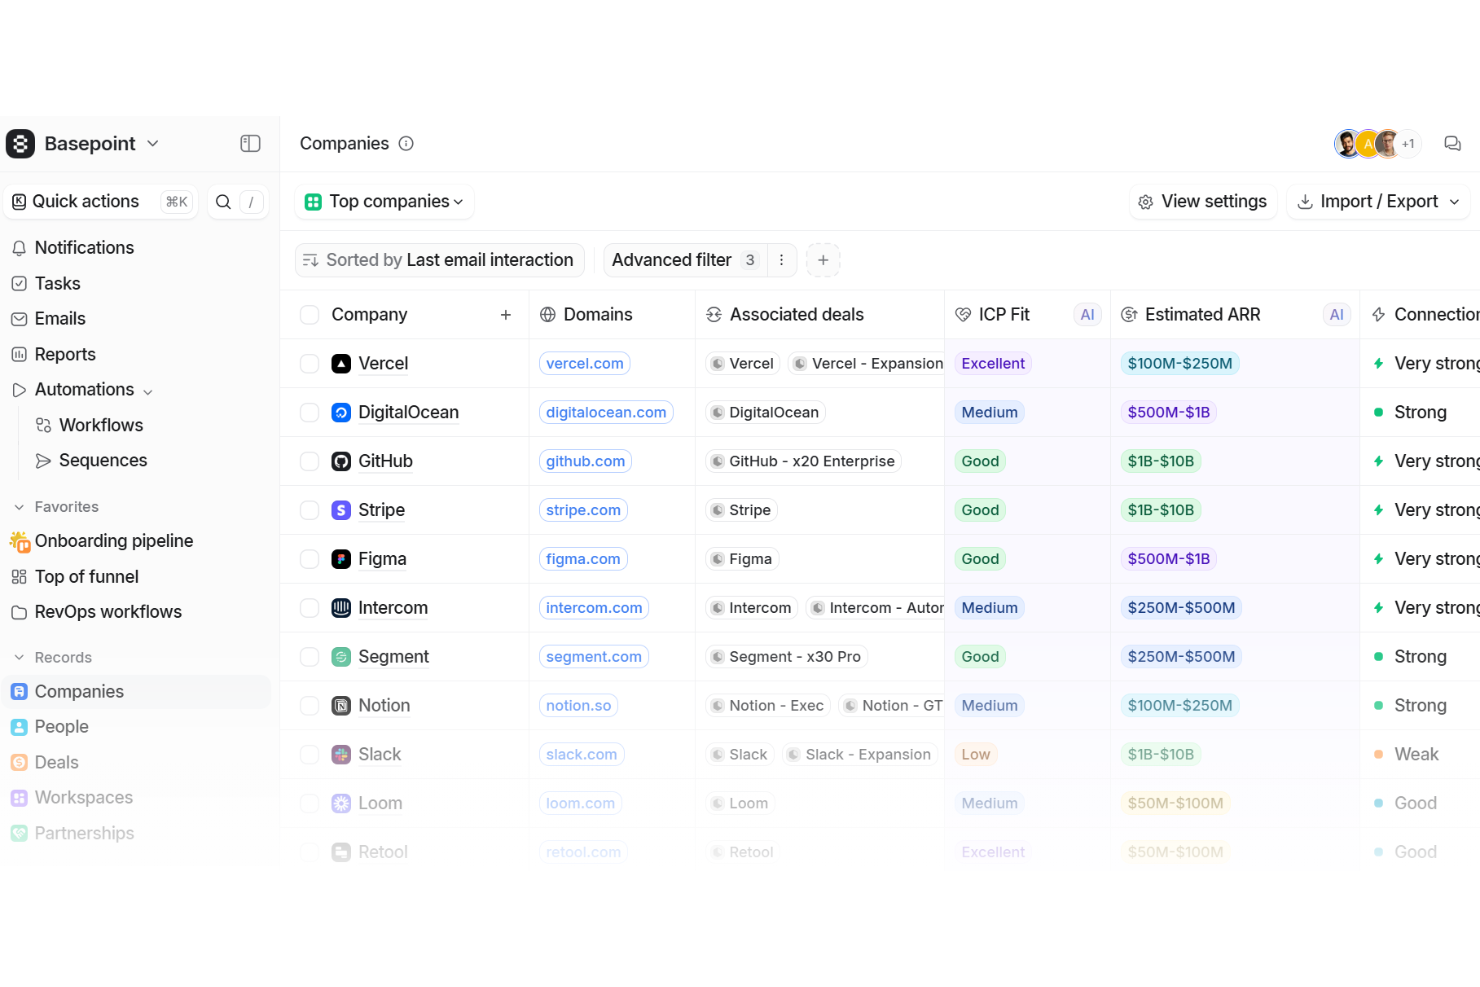
Task: Select the Reports icon in the sidebar
Action: (20, 354)
